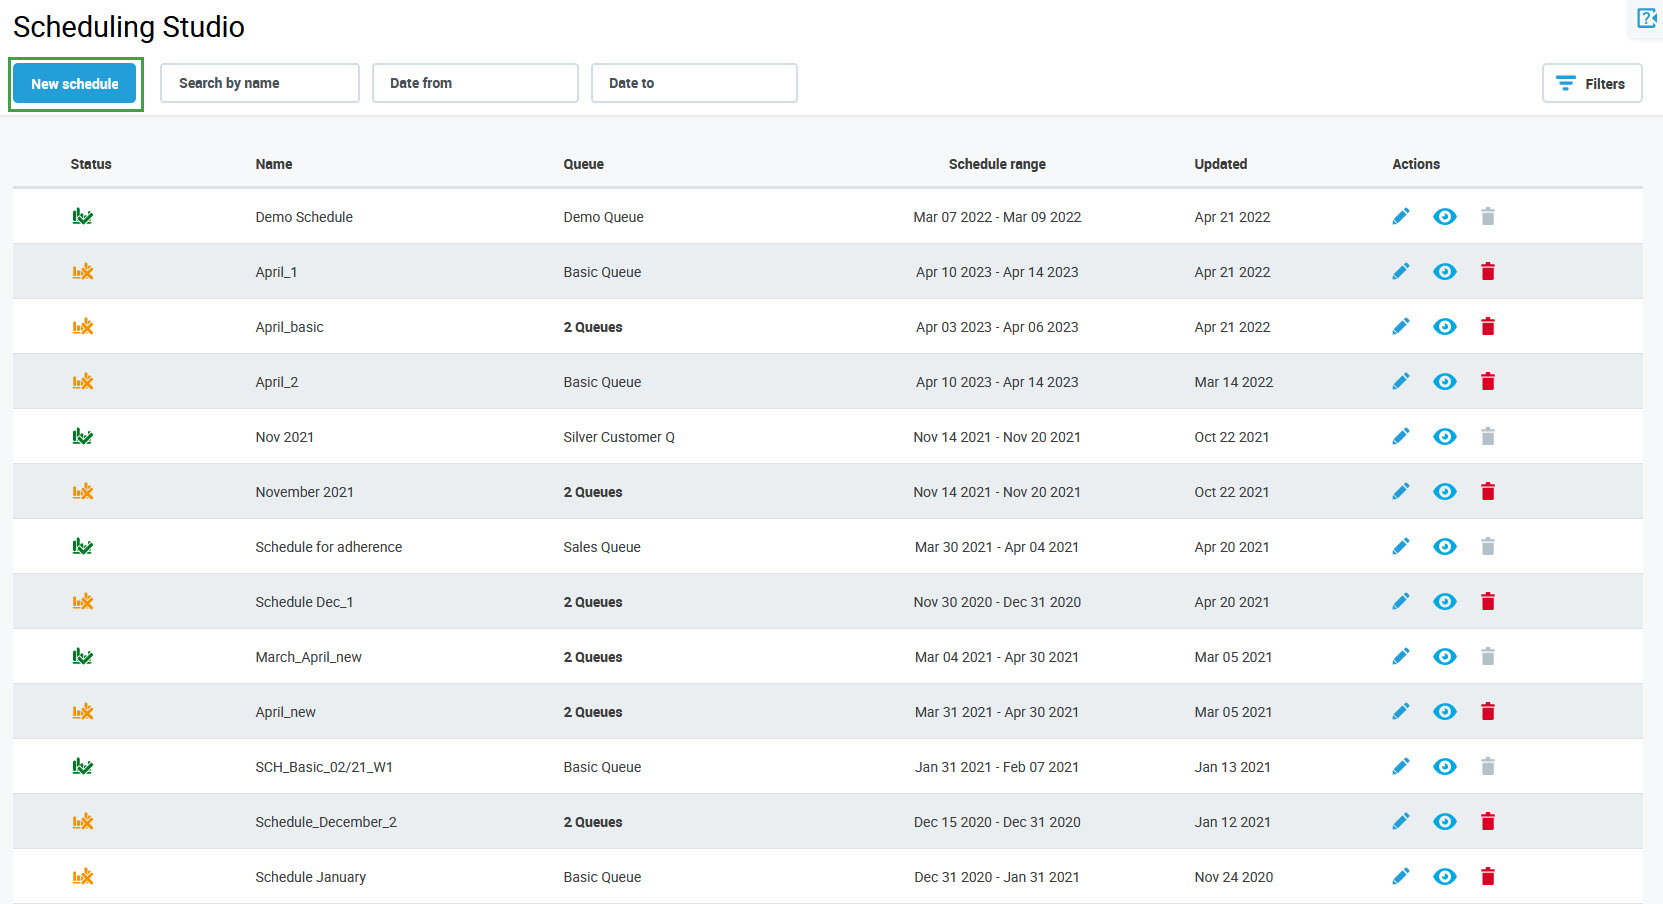
Task: View the Demo Schedule via eye icon
Action: tap(1444, 217)
